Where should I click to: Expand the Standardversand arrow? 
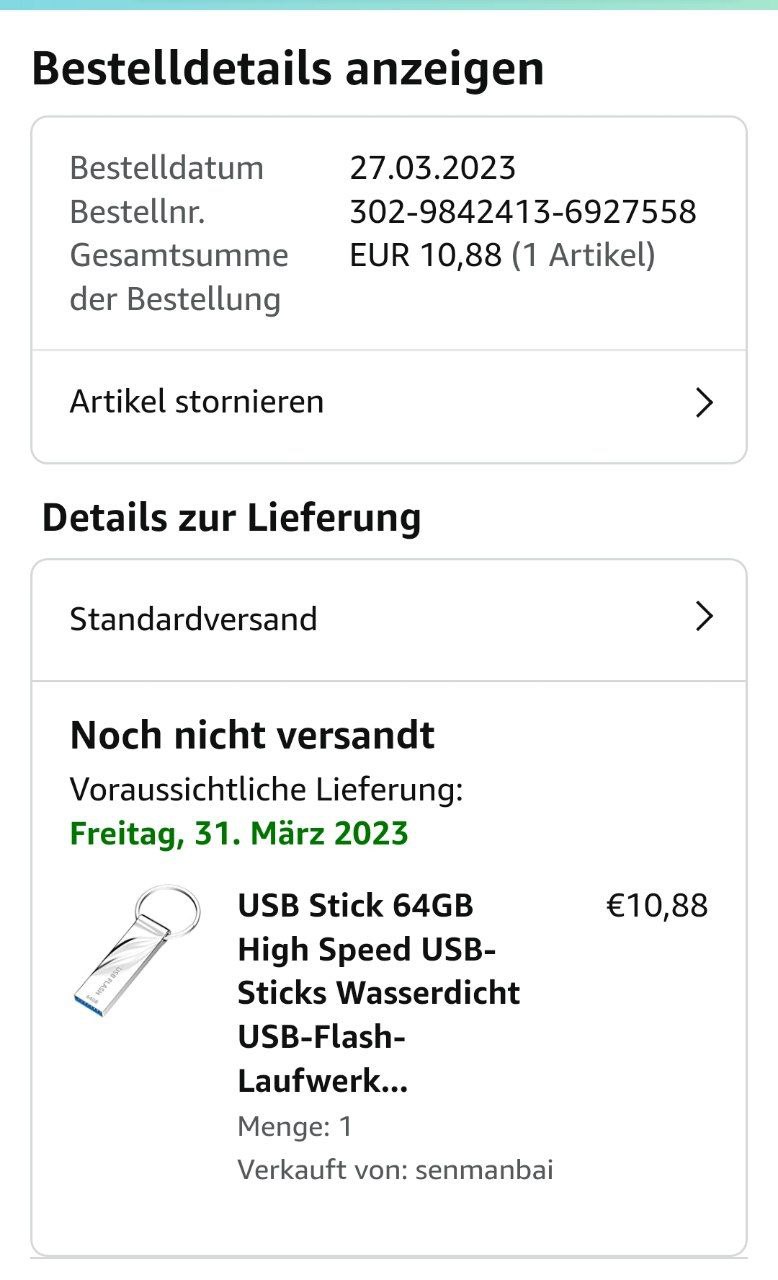(705, 617)
